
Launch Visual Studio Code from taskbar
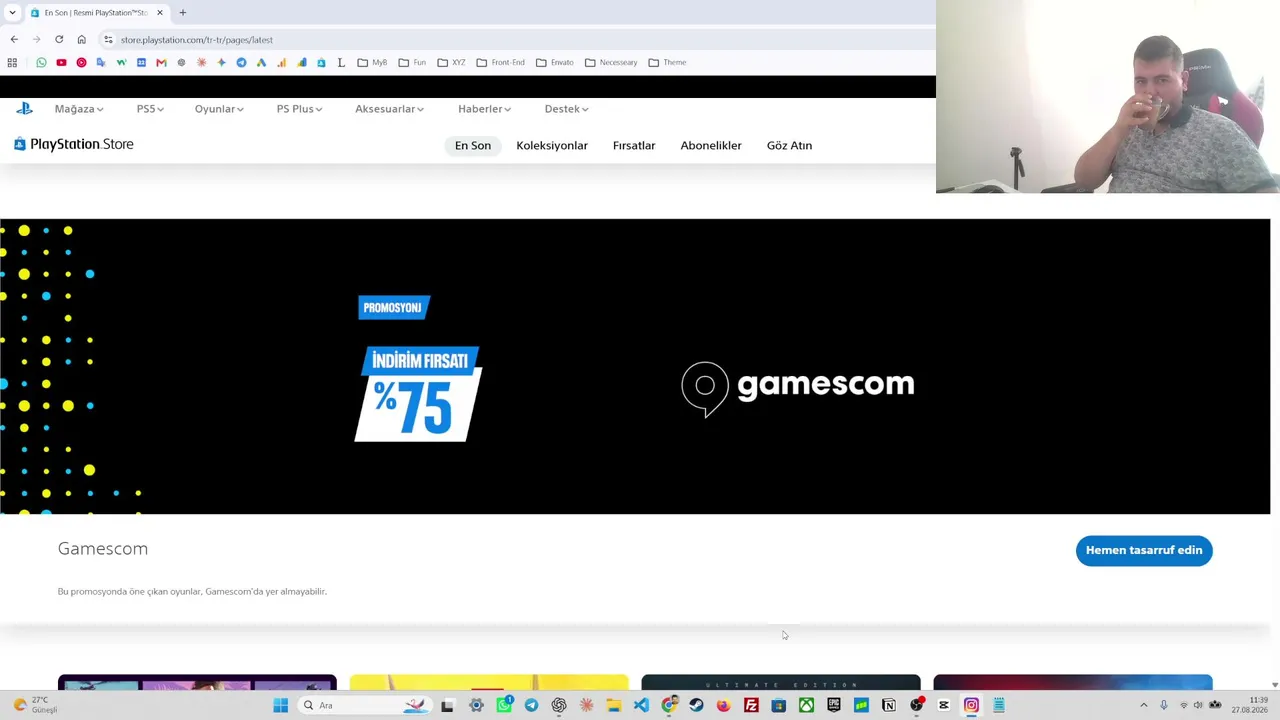pyautogui.click(x=641, y=706)
